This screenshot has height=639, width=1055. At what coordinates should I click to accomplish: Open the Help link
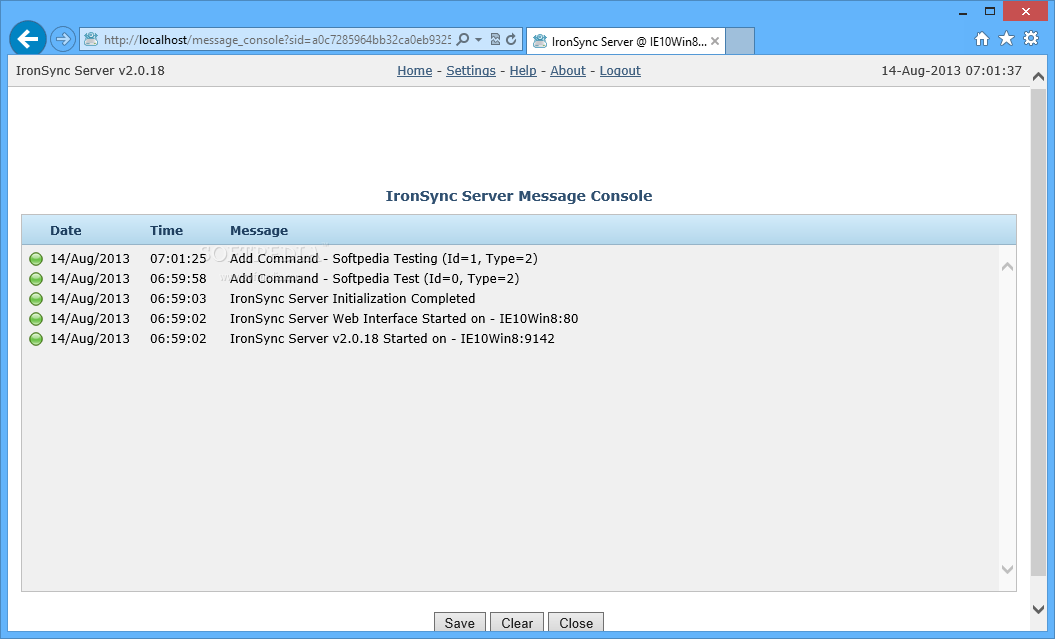[x=523, y=71]
